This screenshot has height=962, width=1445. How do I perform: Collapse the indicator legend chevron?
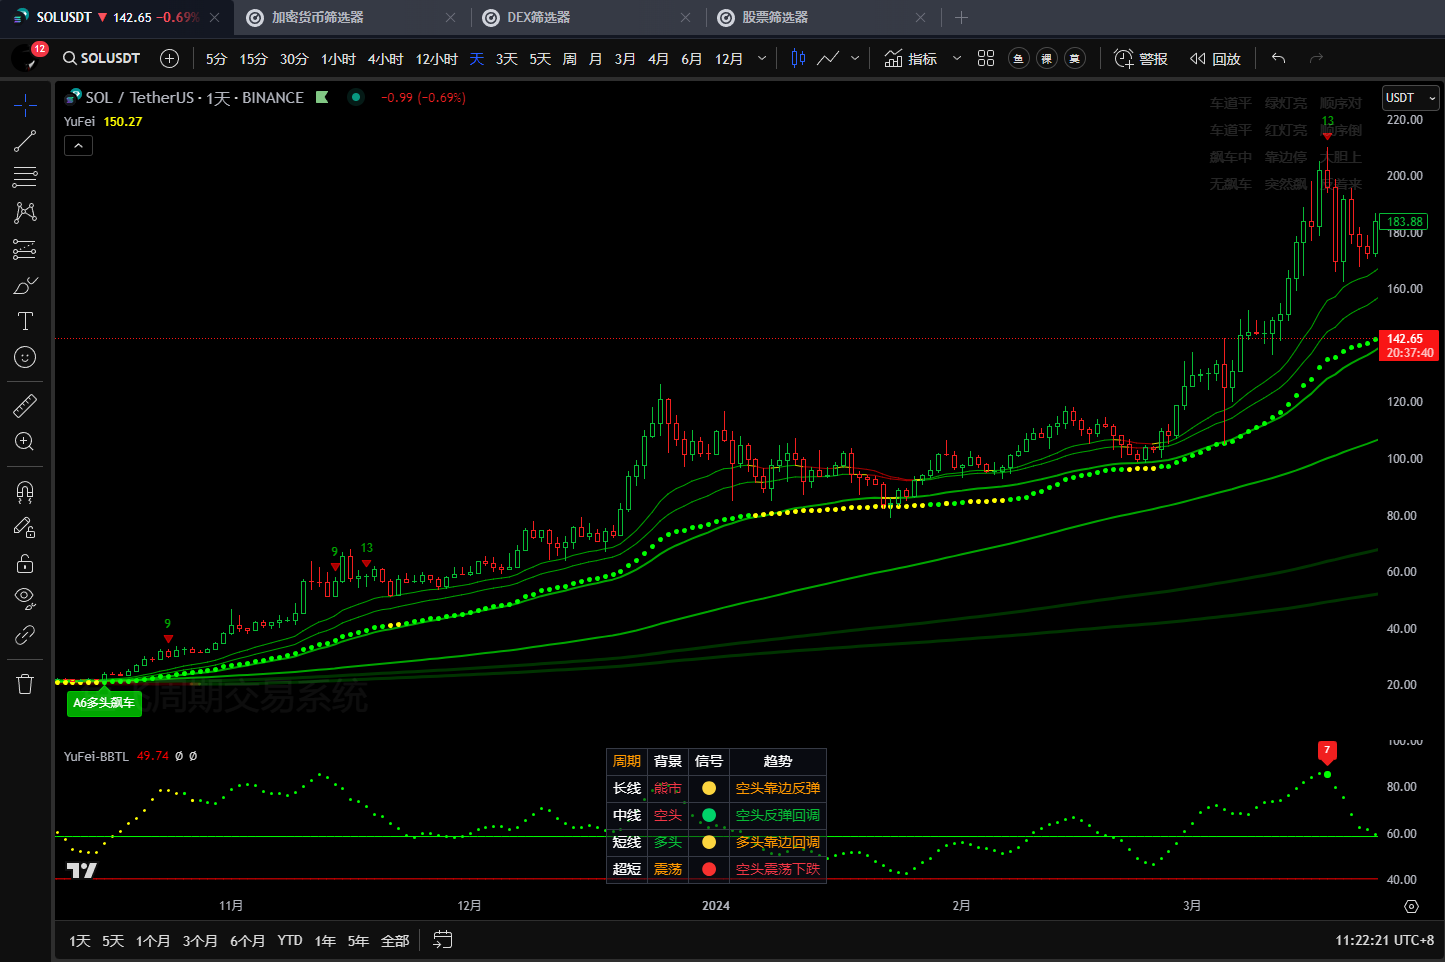[x=78, y=146]
